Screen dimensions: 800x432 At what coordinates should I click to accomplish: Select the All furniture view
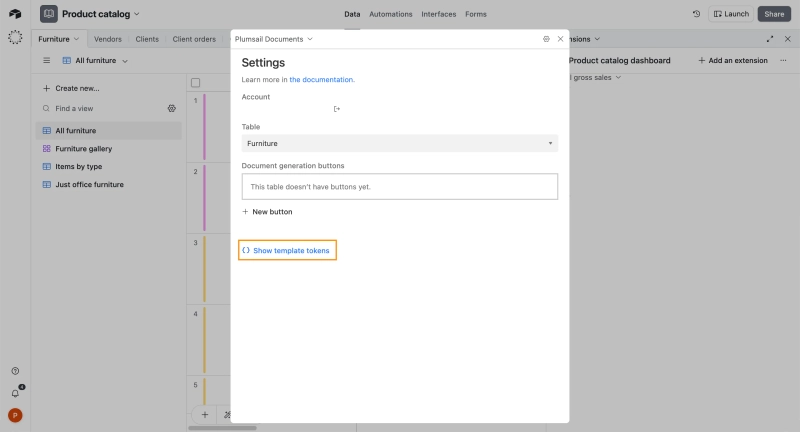tap(109, 131)
